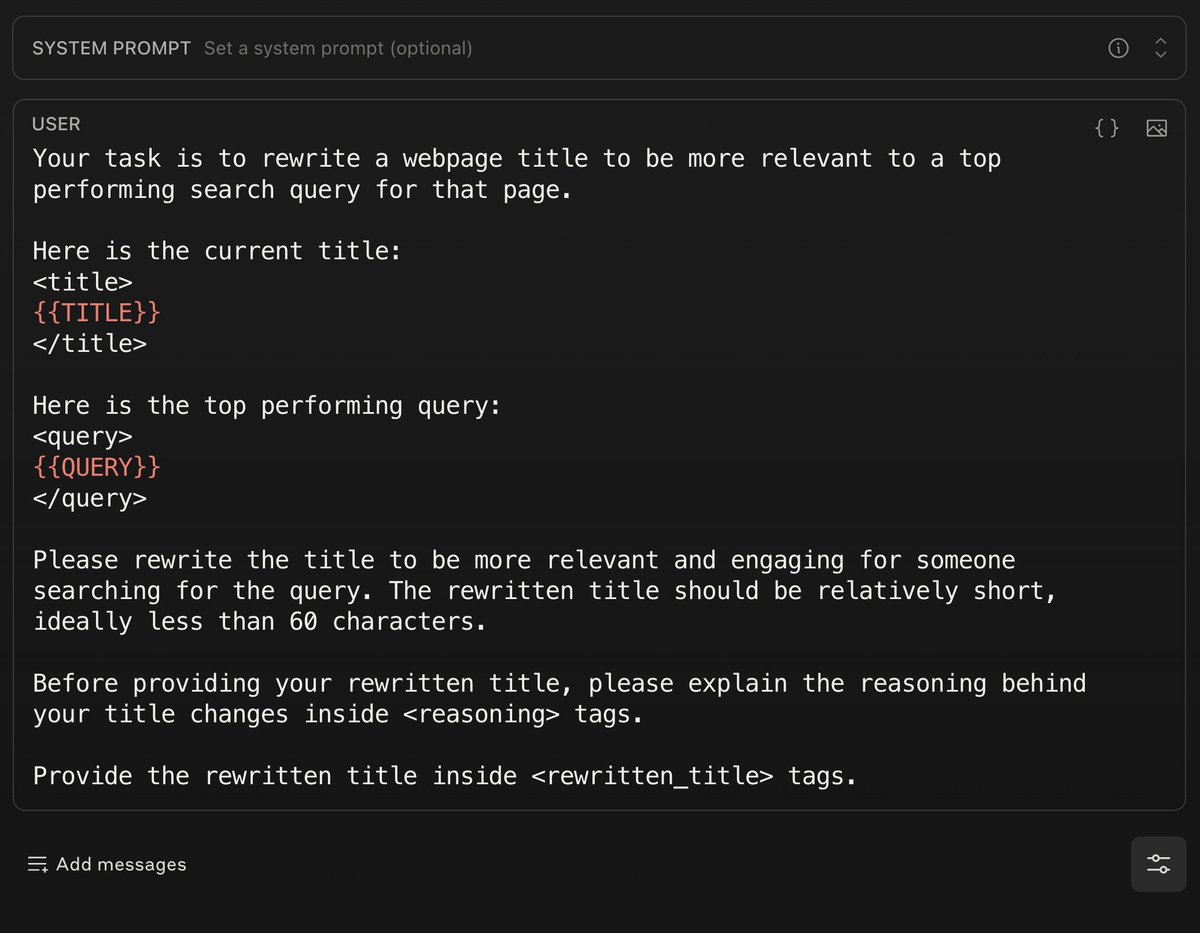The image size is (1200, 933).
Task: Click "Here is the current title:" line
Action: tap(217, 251)
